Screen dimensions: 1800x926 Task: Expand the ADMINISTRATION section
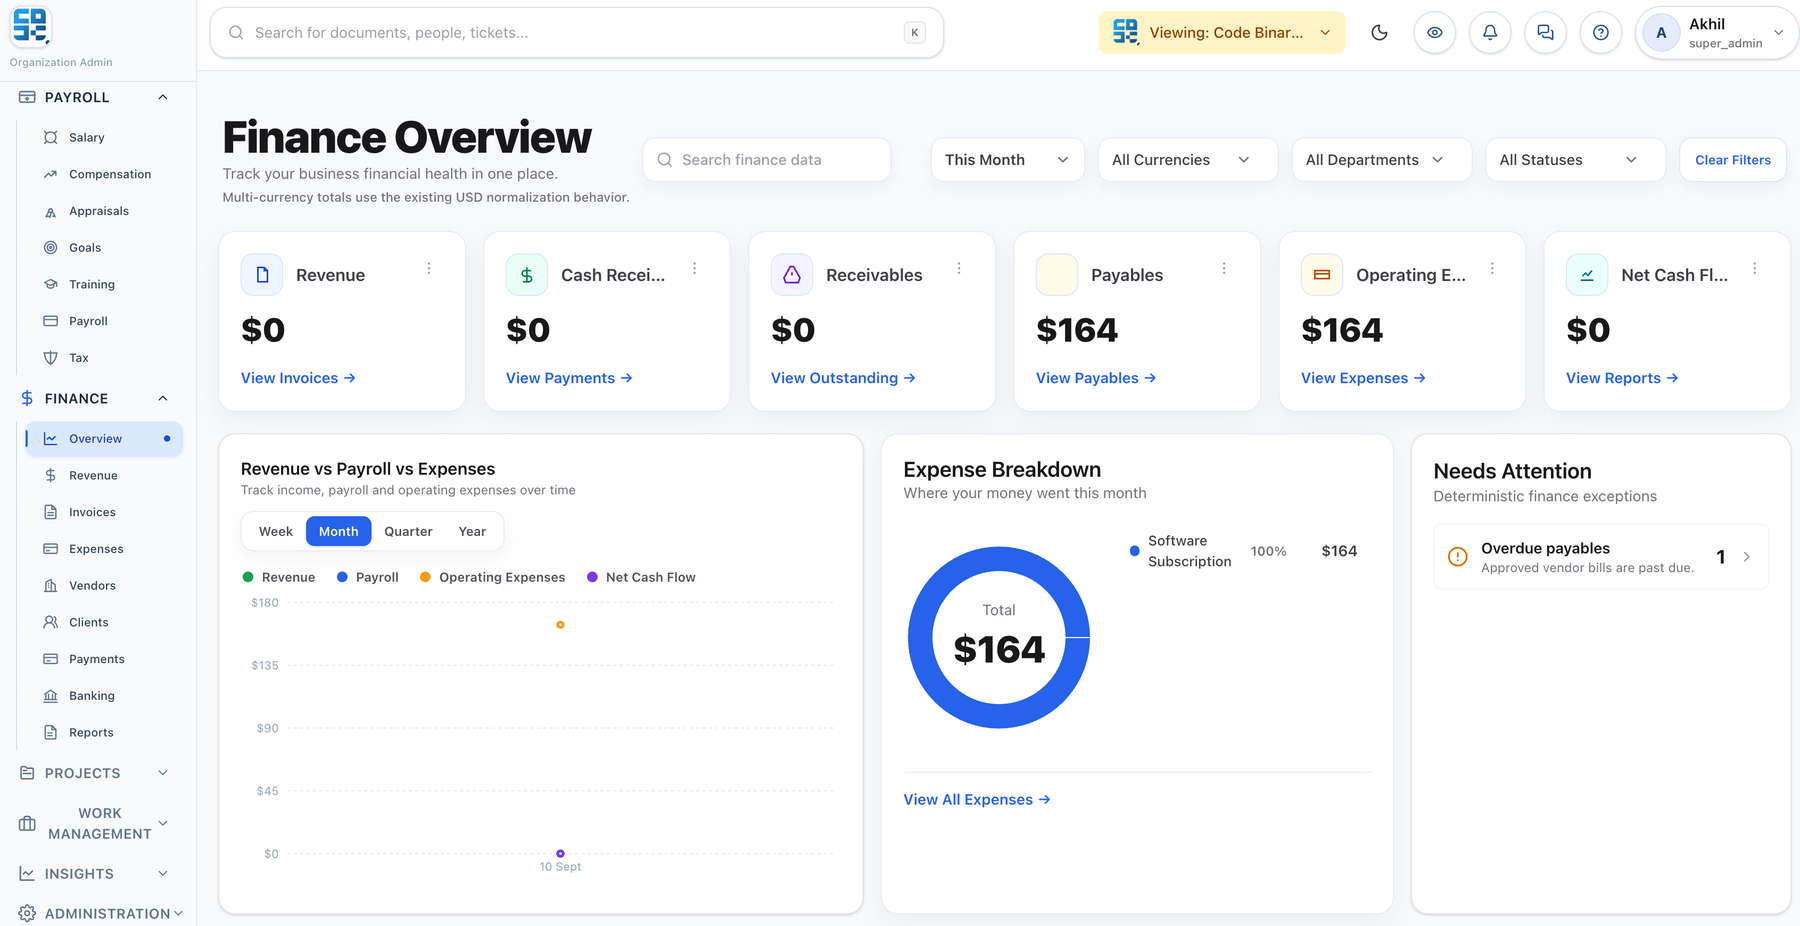(100, 913)
